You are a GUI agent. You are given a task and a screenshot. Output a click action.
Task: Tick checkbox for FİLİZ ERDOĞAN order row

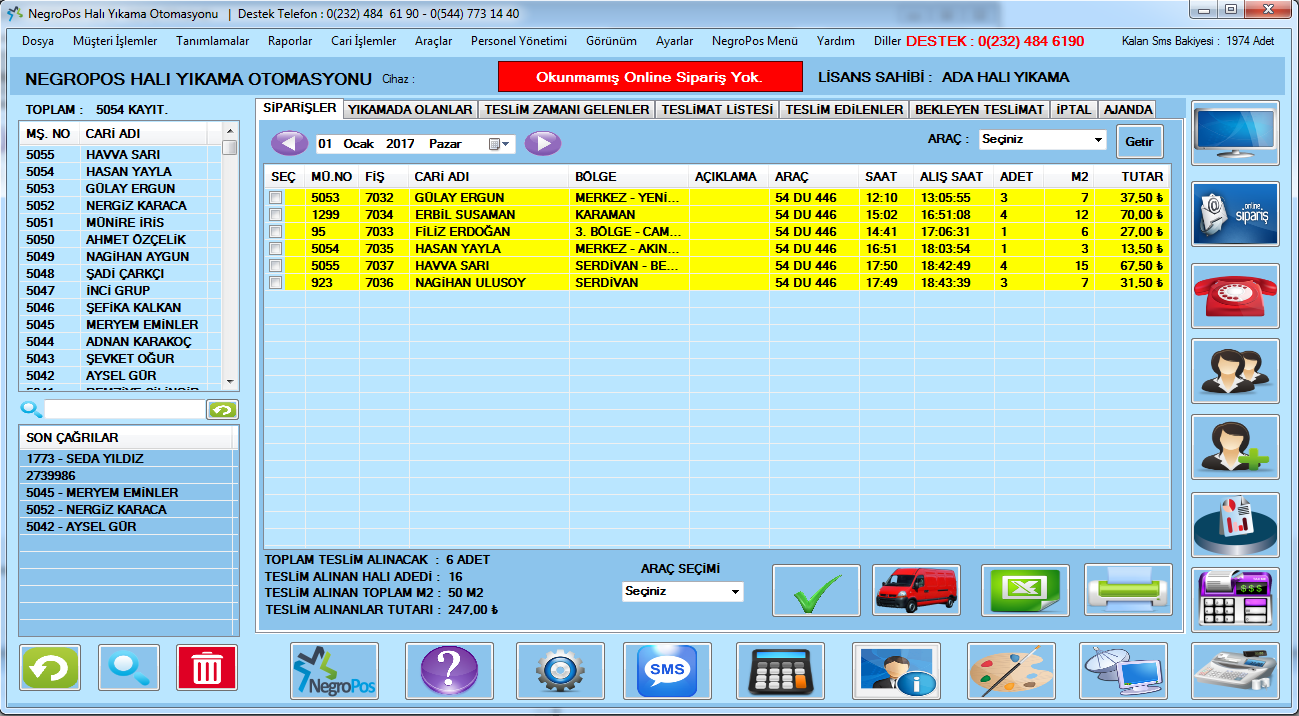click(276, 232)
